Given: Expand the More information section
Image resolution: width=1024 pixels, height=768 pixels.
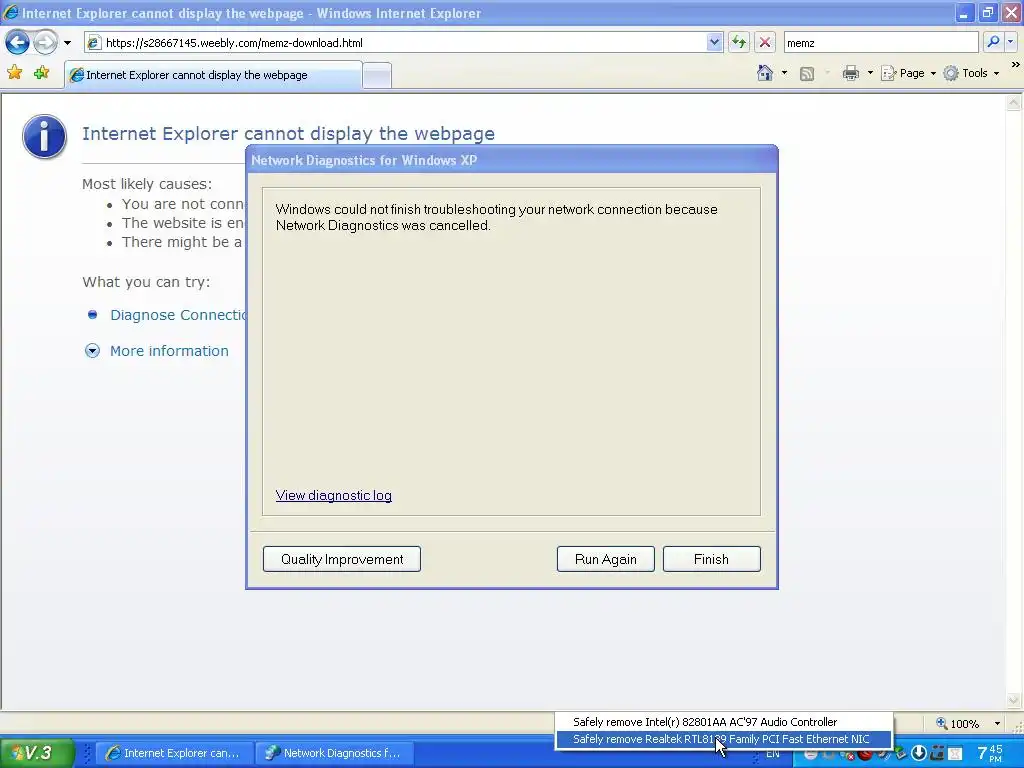Looking at the screenshot, I should pos(169,351).
